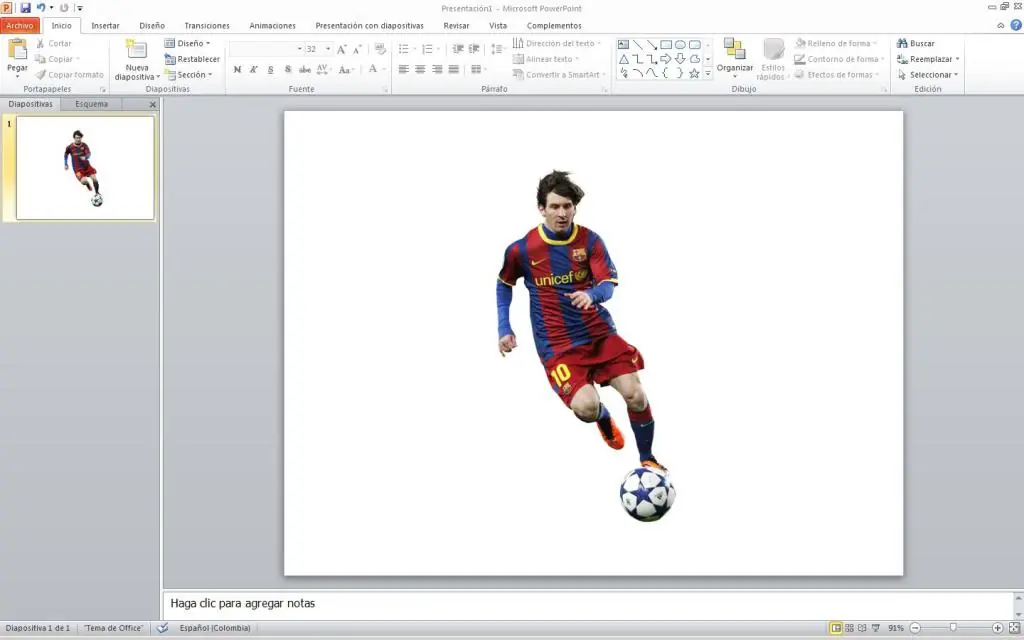Switch to the Diseño ribbon tab
1024x640 pixels.
click(x=152, y=25)
